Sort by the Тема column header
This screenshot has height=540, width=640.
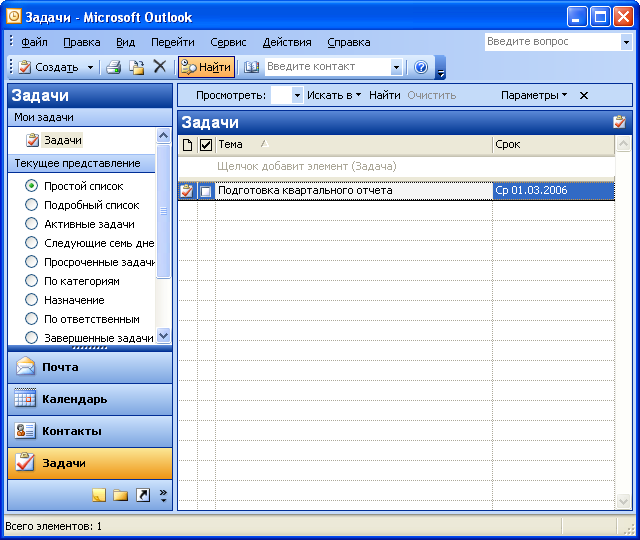tap(353, 144)
